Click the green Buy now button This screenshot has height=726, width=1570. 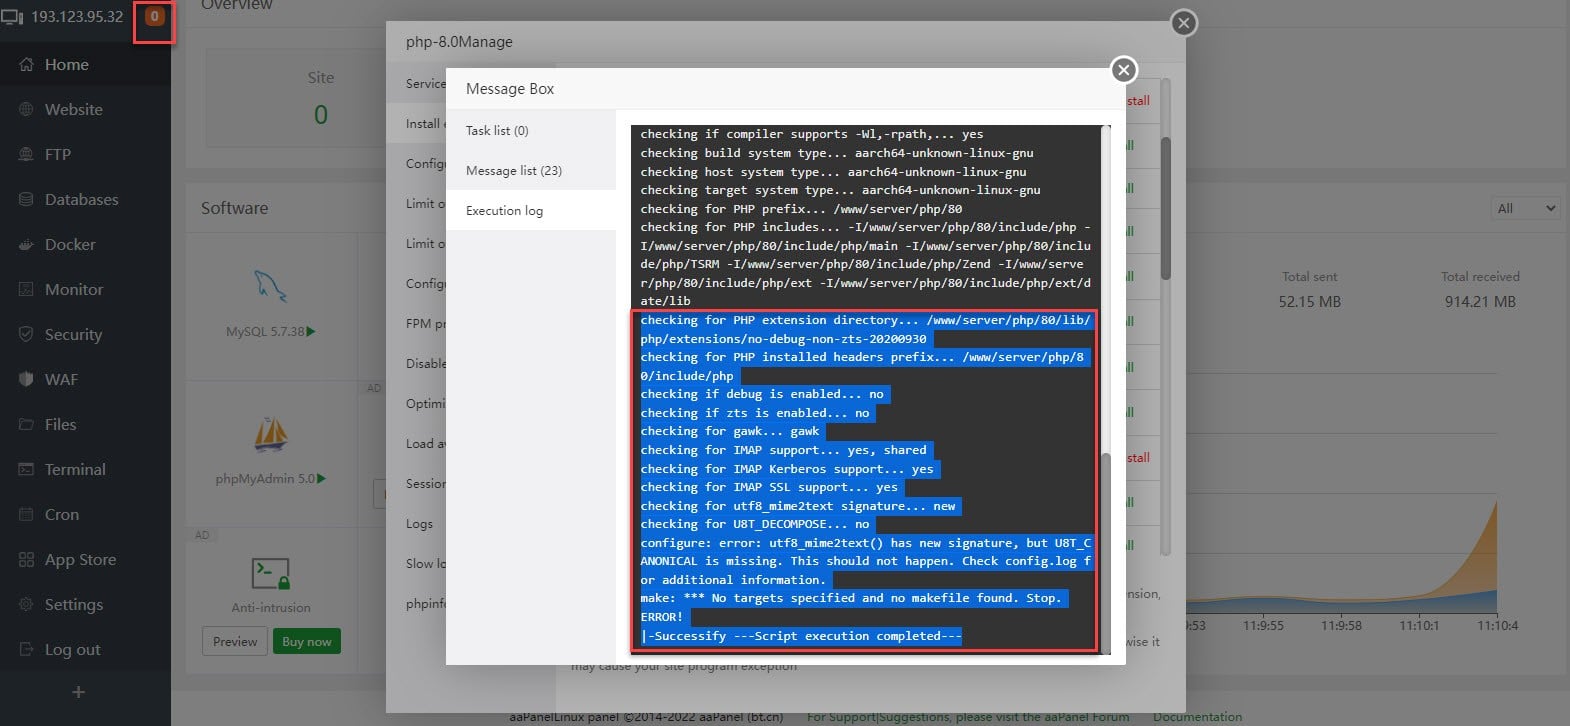tap(307, 641)
